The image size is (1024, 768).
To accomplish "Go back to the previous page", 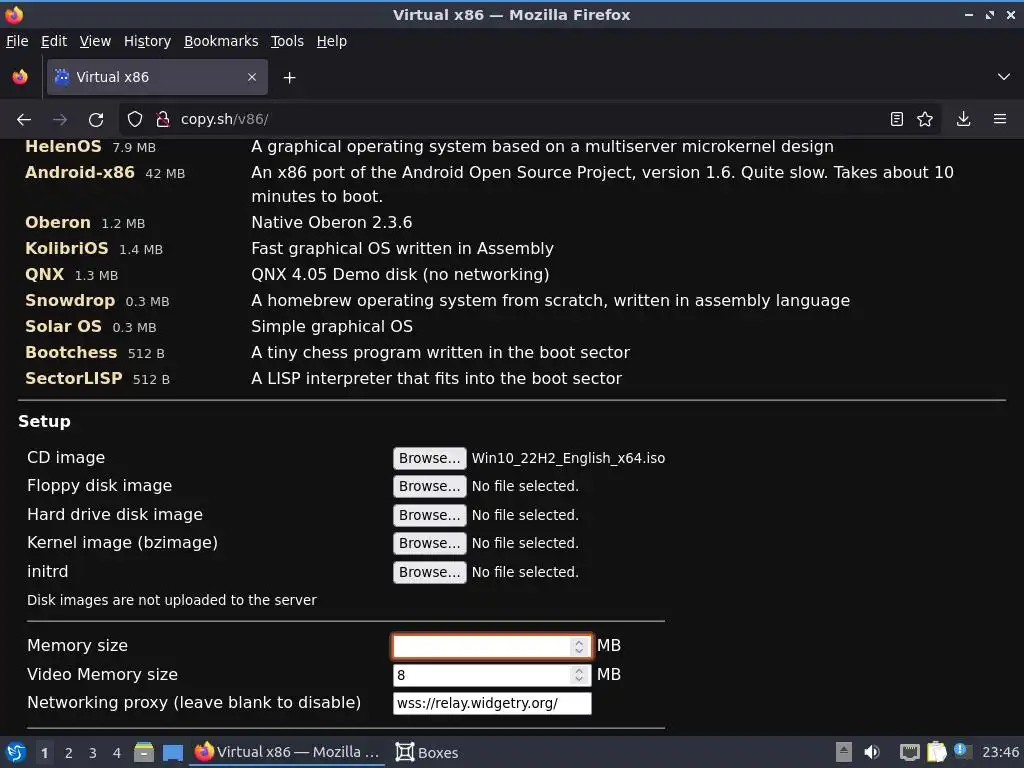I will [x=24, y=120].
